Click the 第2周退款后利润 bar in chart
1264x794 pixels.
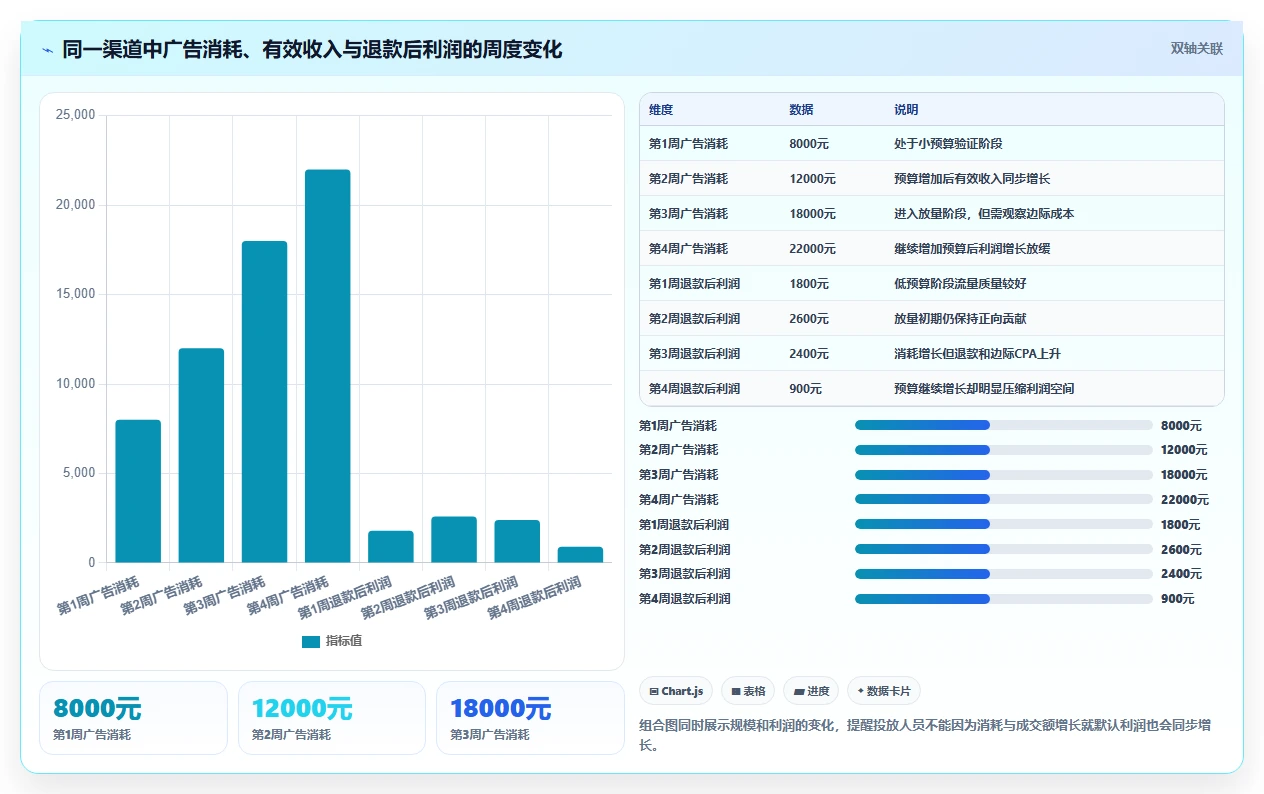click(454, 540)
